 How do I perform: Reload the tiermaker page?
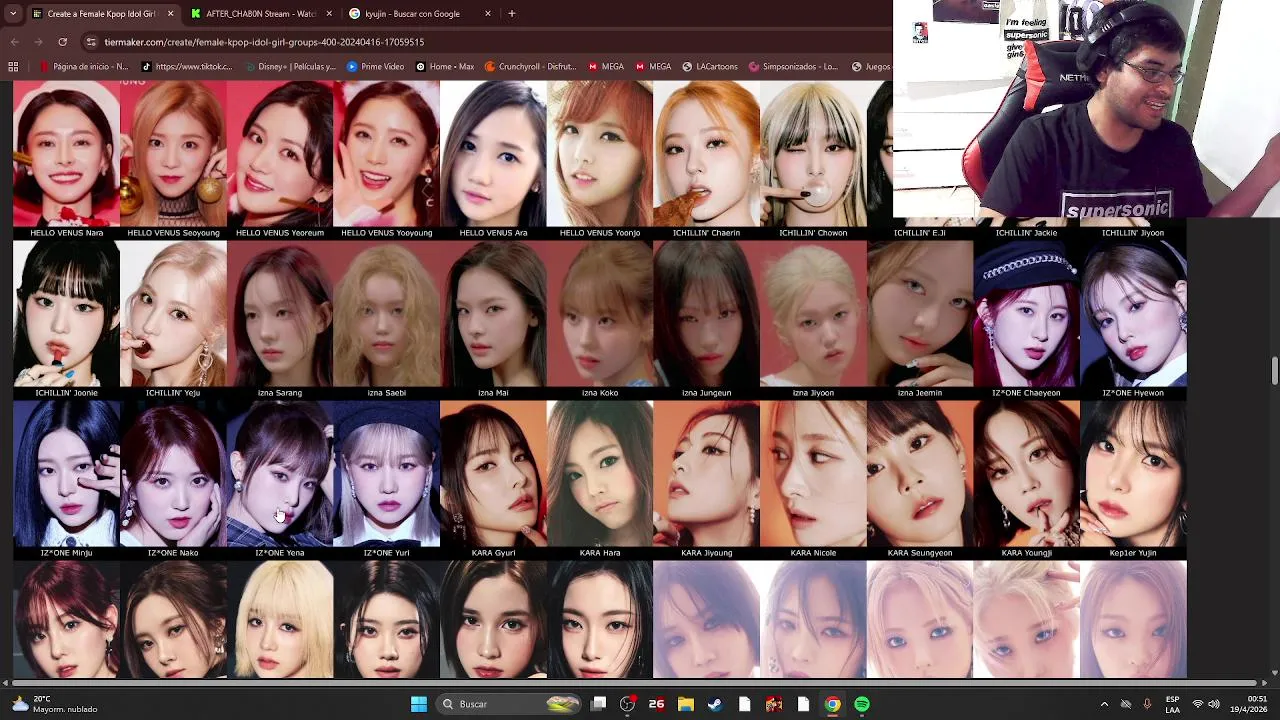pyautogui.click(x=62, y=42)
